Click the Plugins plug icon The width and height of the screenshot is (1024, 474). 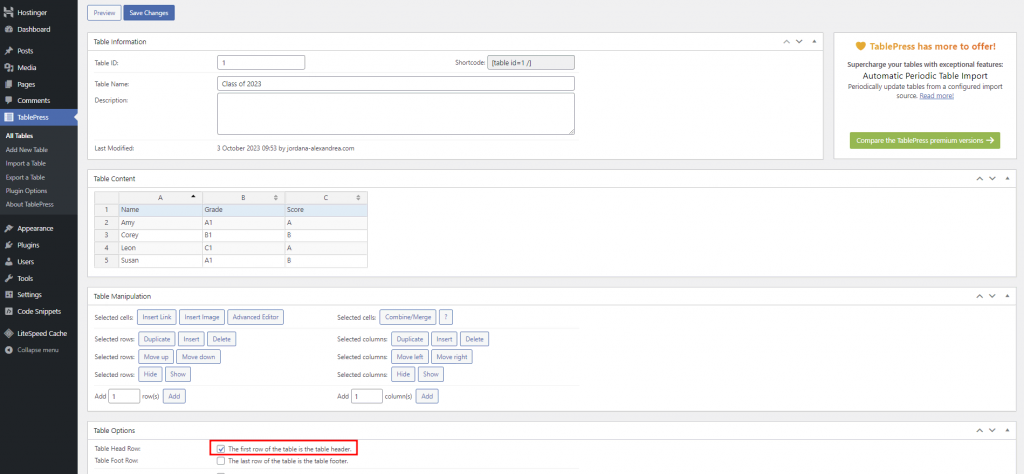8,245
